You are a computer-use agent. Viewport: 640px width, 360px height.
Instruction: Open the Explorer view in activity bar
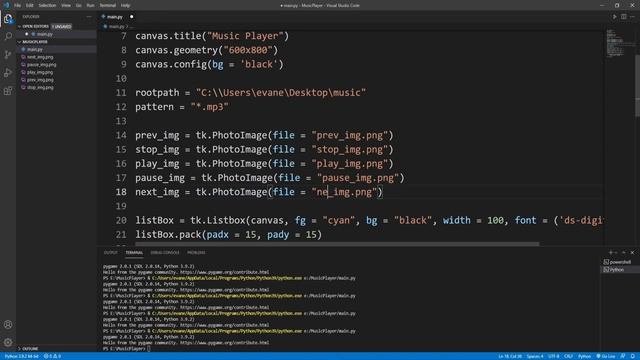8,19
